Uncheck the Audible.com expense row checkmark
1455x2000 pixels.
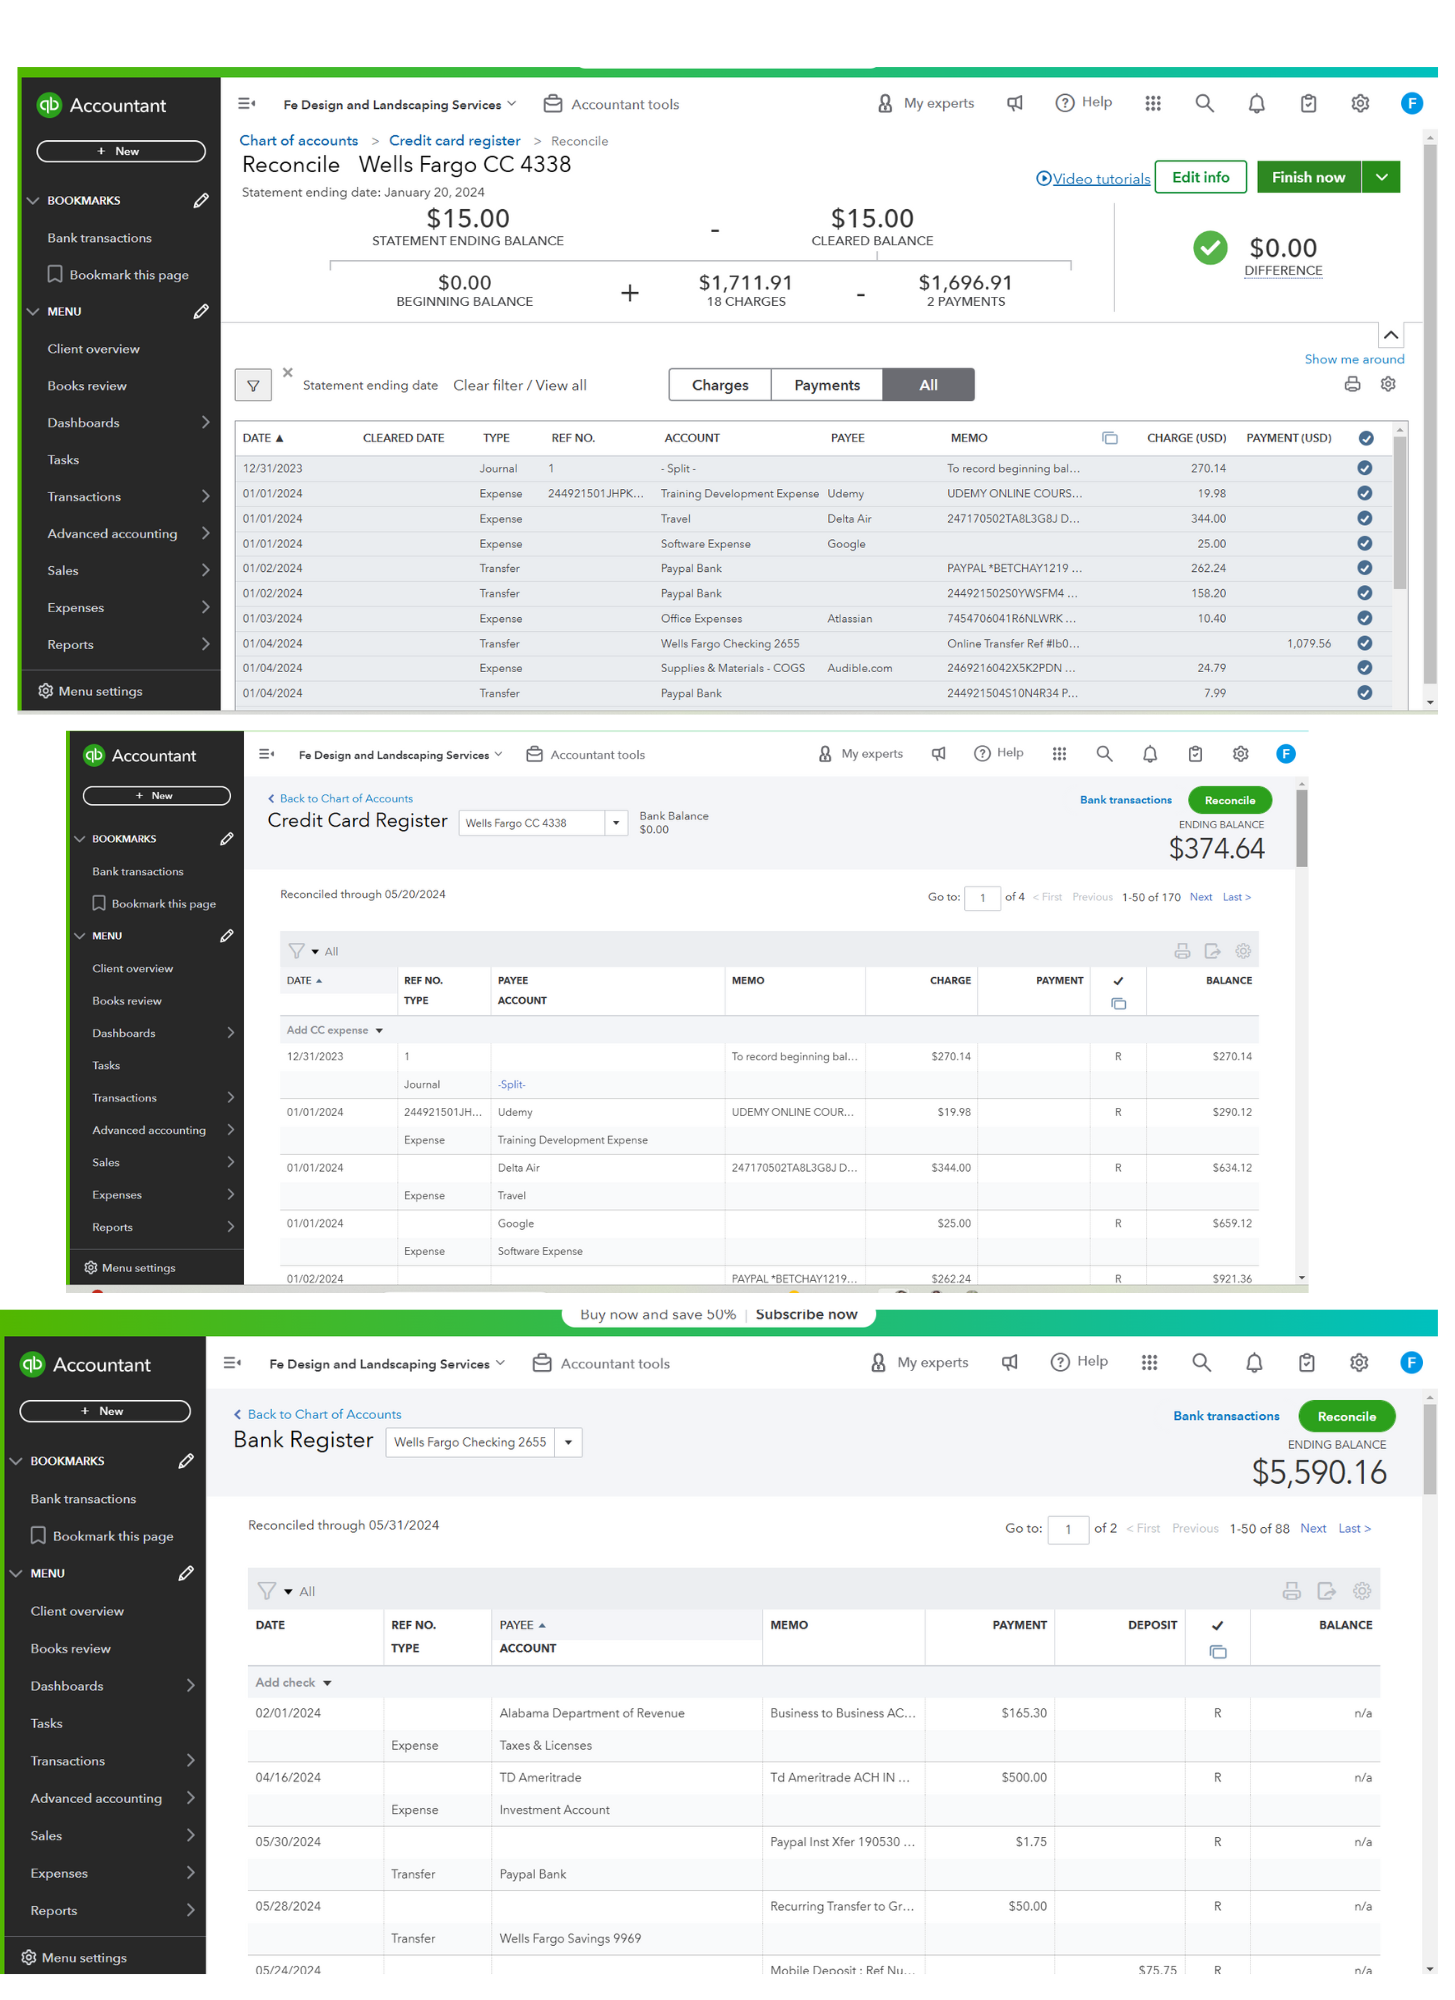click(1365, 668)
